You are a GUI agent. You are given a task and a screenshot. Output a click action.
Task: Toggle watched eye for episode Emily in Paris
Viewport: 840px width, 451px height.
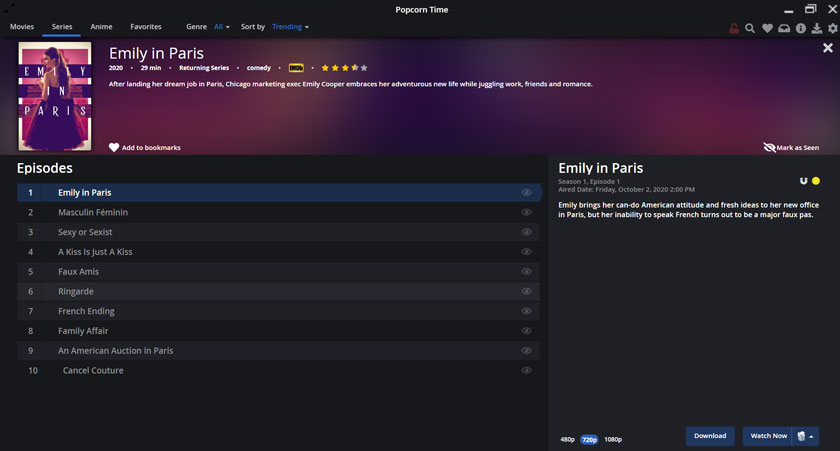coord(527,192)
